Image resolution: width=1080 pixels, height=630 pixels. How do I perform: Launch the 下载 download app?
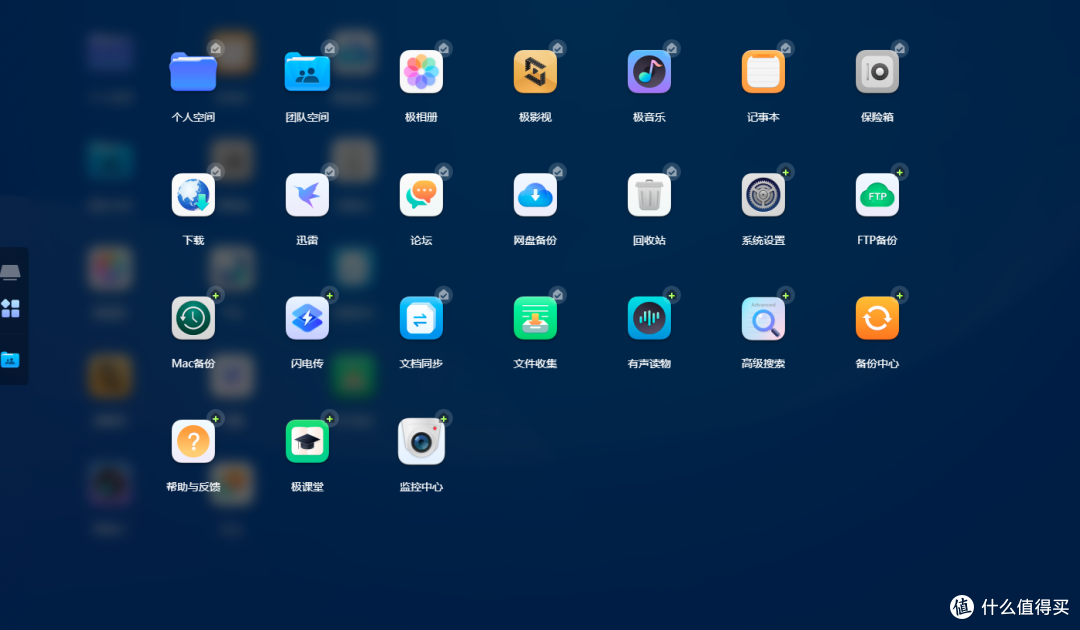[193, 195]
